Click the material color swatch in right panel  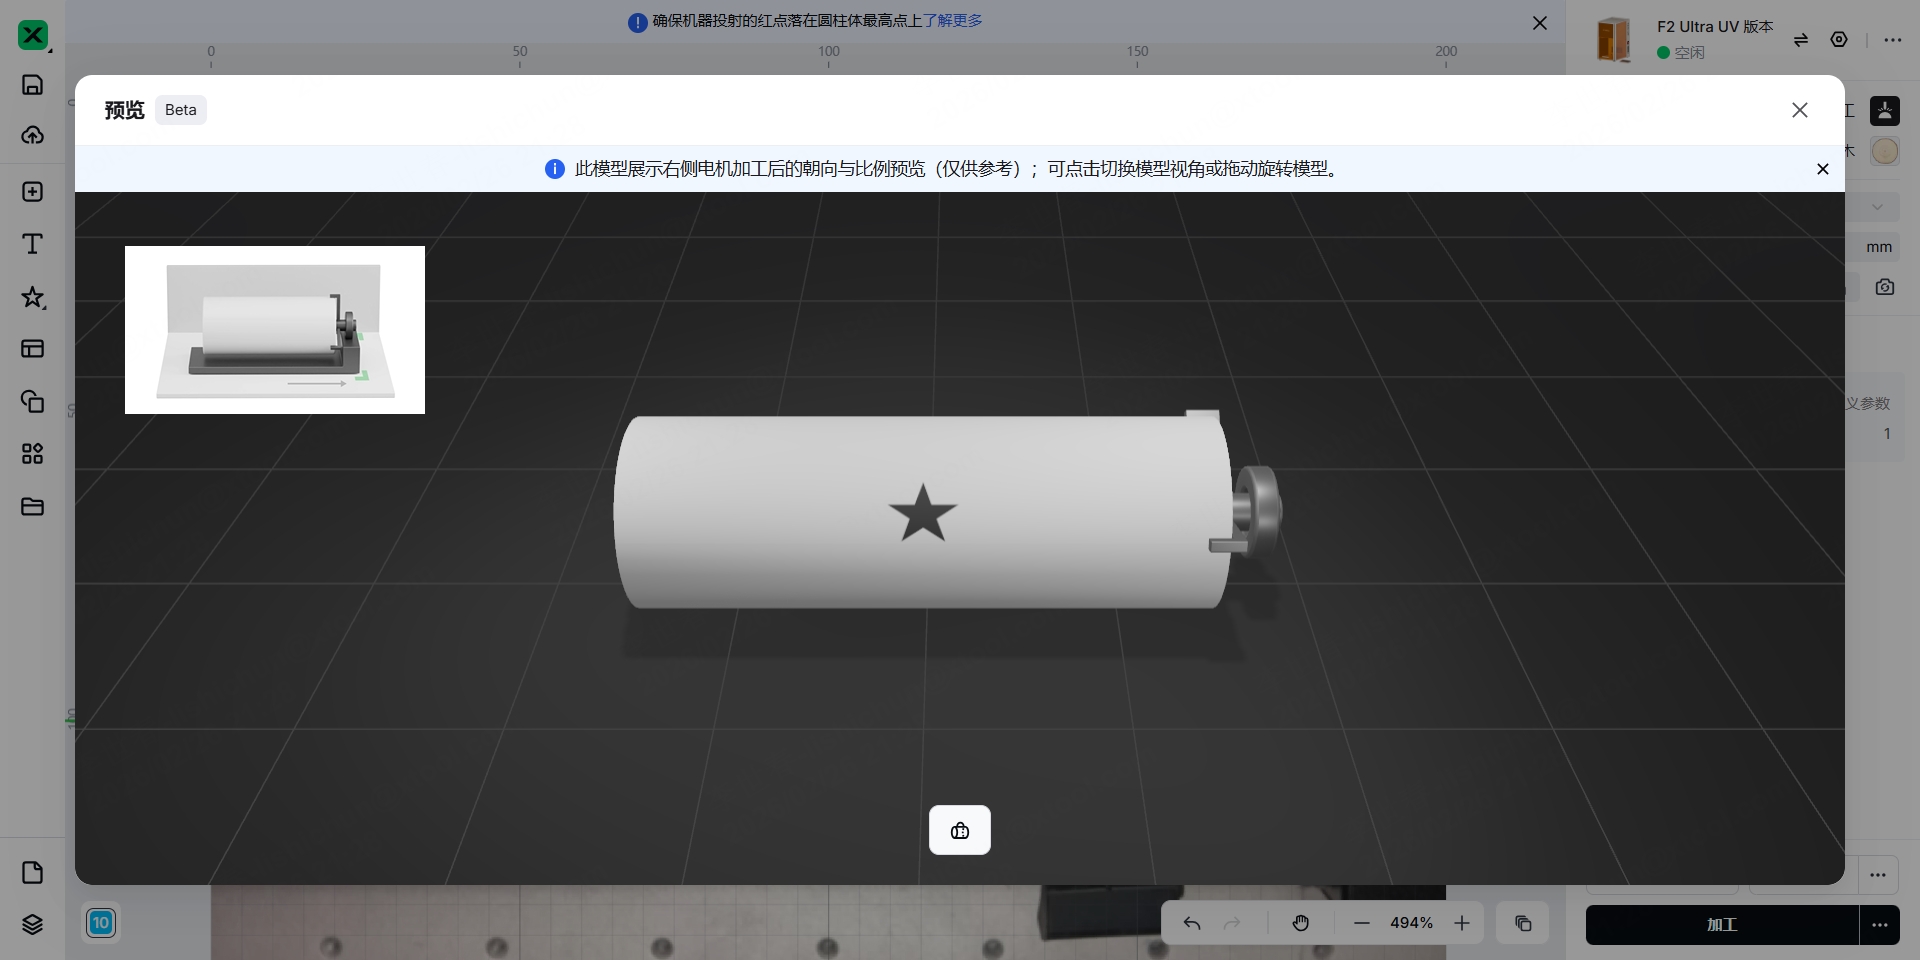(x=1884, y=151)
